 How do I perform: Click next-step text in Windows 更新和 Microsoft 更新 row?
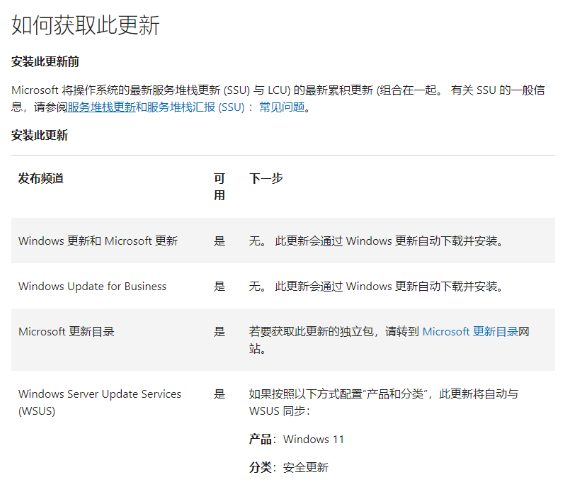376,241
